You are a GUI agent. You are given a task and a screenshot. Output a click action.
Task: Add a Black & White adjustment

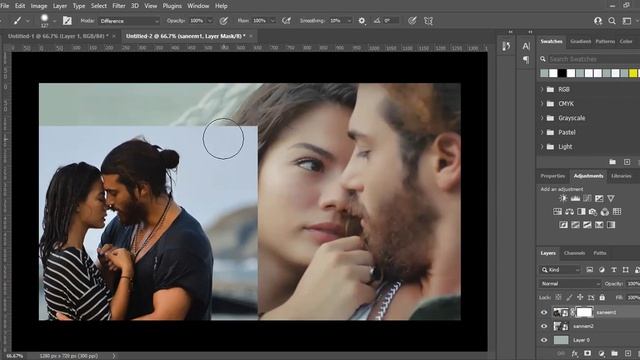coord(581,211)
